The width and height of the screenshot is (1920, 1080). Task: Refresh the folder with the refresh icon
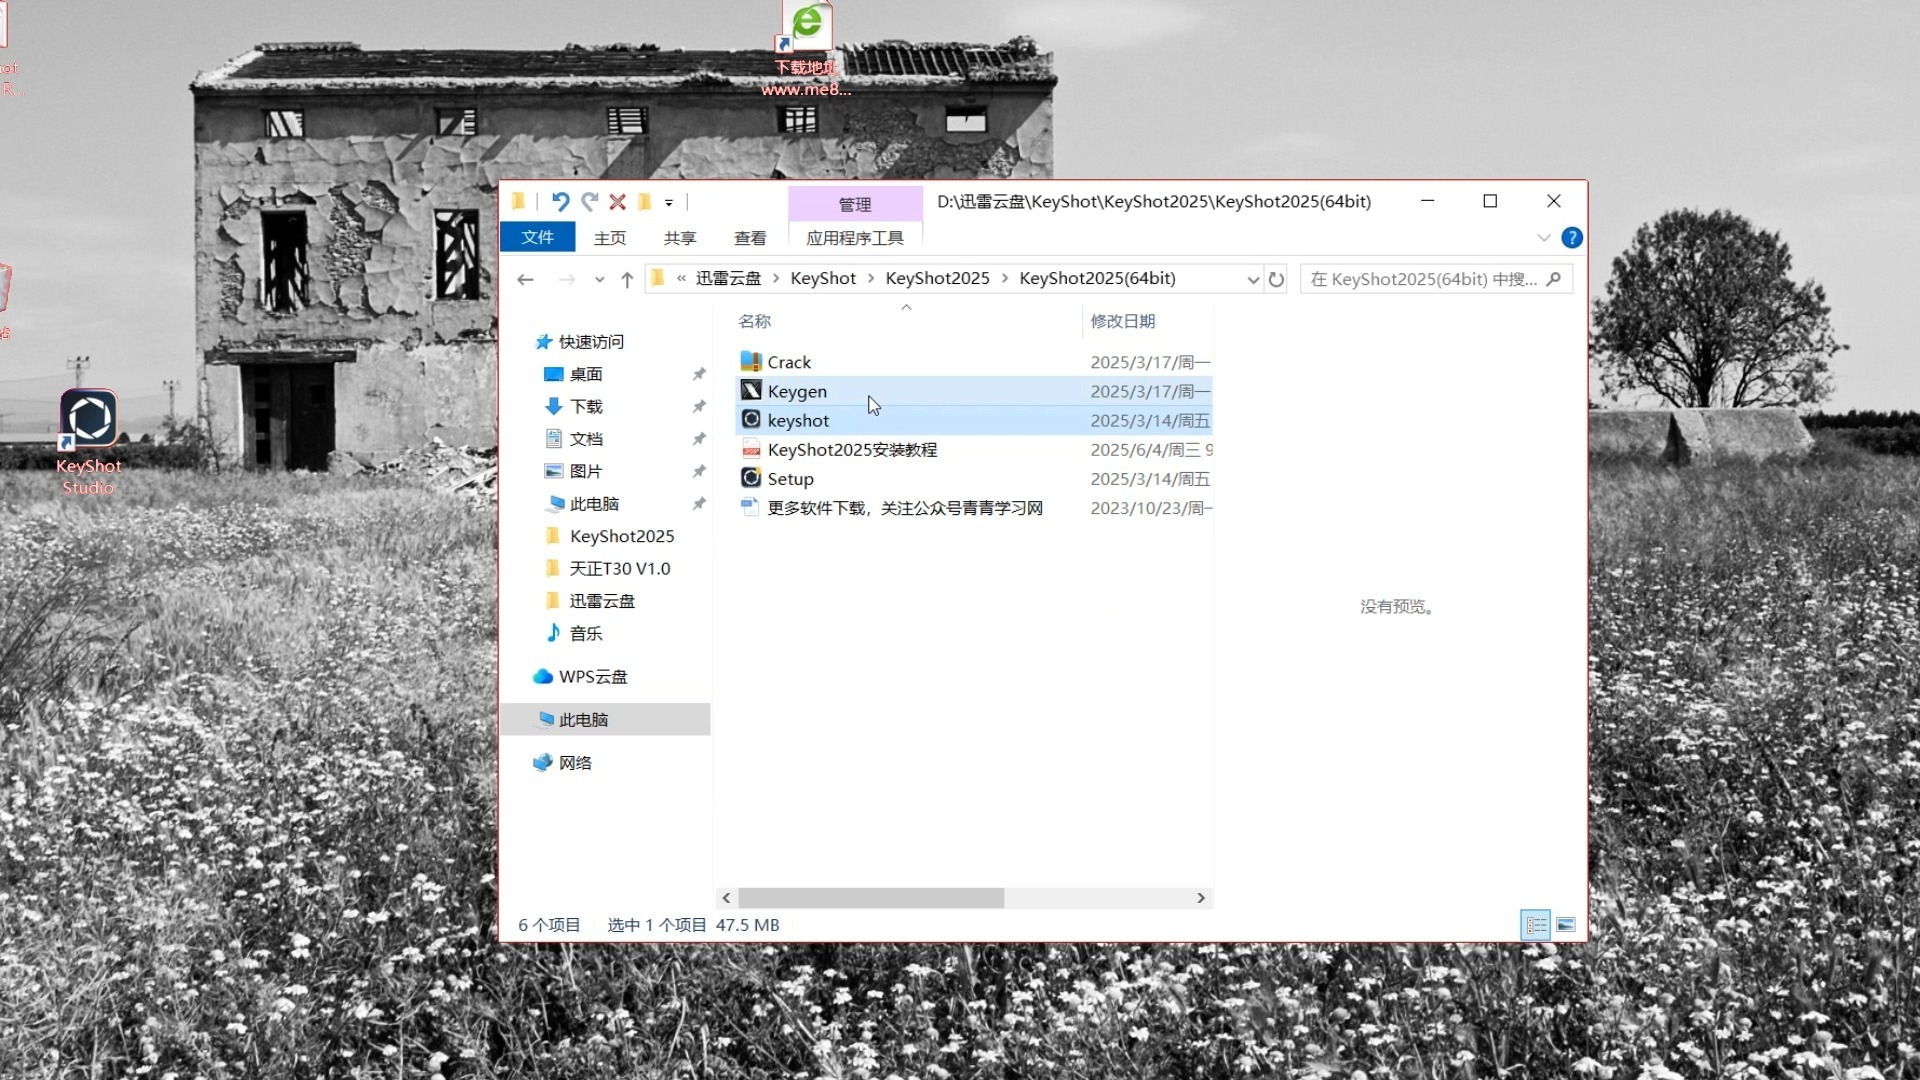point(1276,280)
